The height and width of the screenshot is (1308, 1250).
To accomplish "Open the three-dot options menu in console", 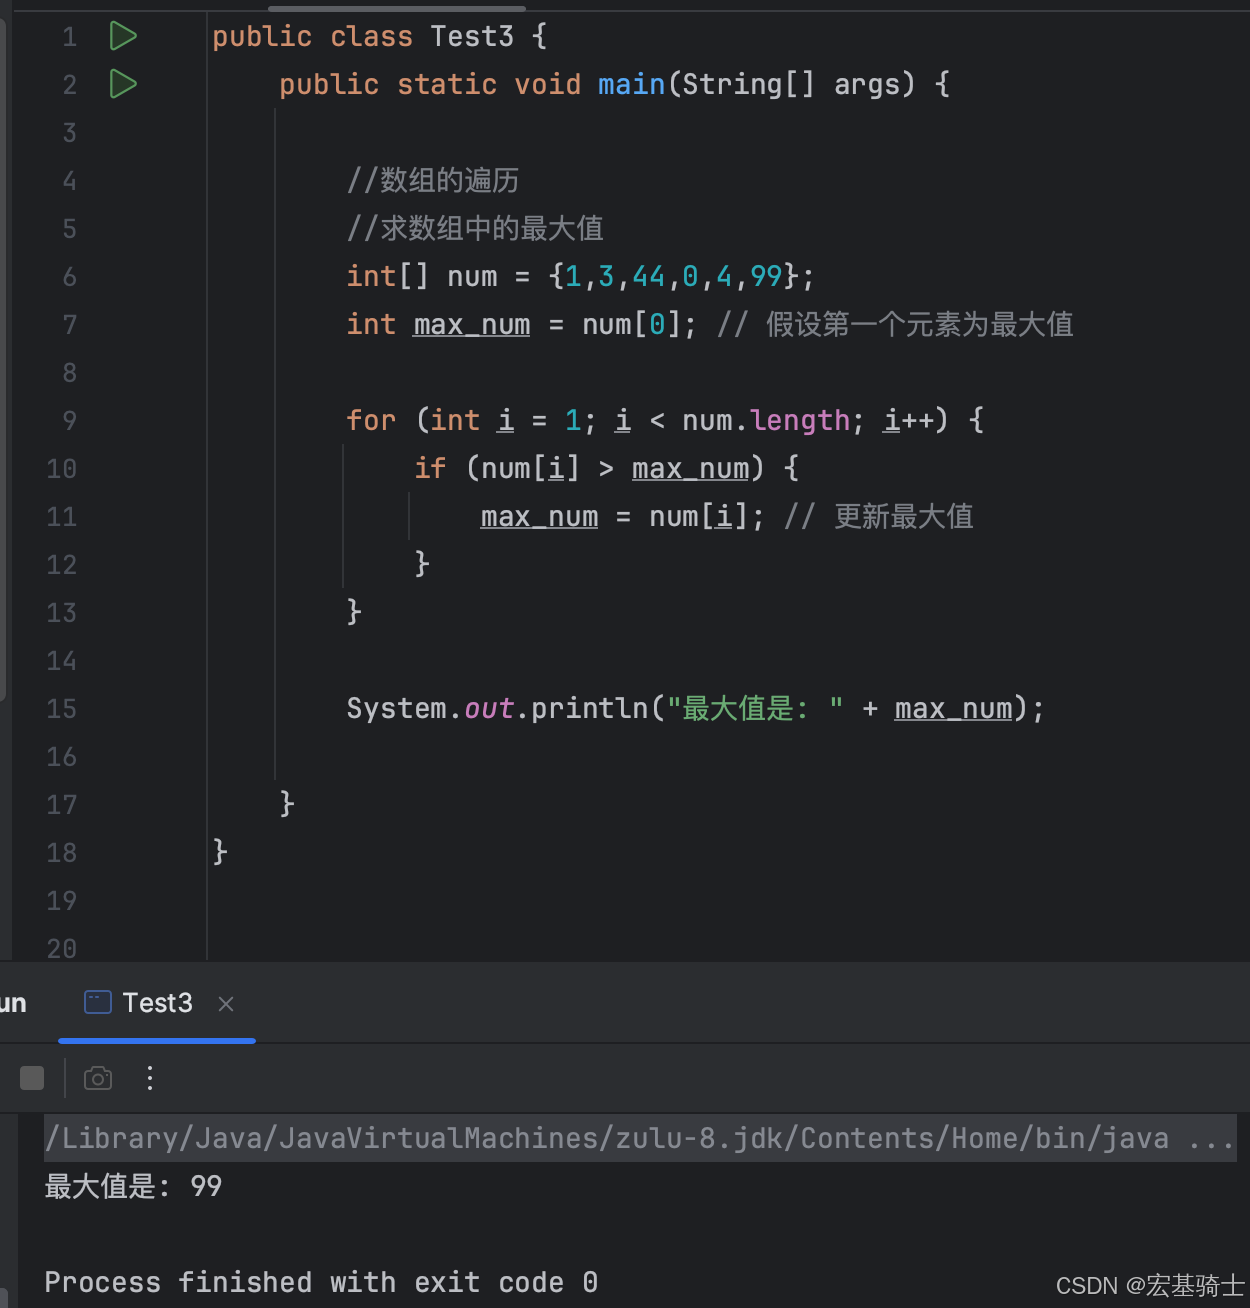I will click(x=149, y=1077).
